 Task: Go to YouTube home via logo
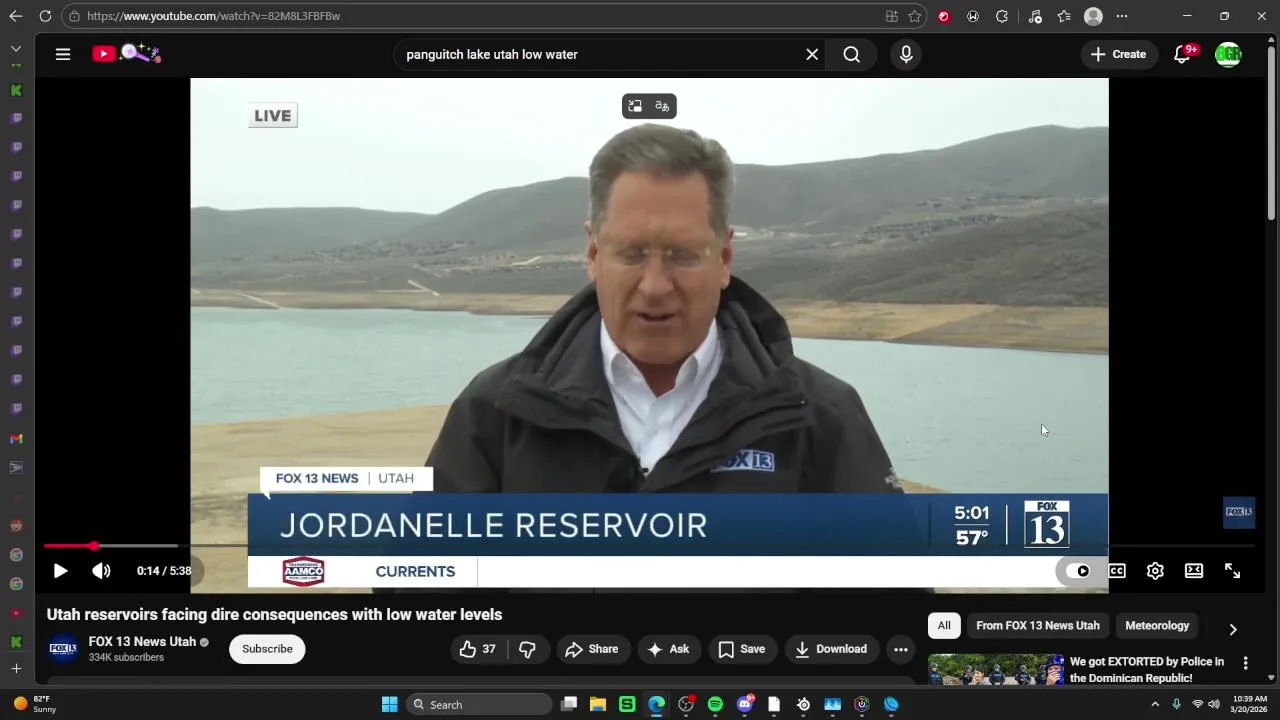pos(127,54)
